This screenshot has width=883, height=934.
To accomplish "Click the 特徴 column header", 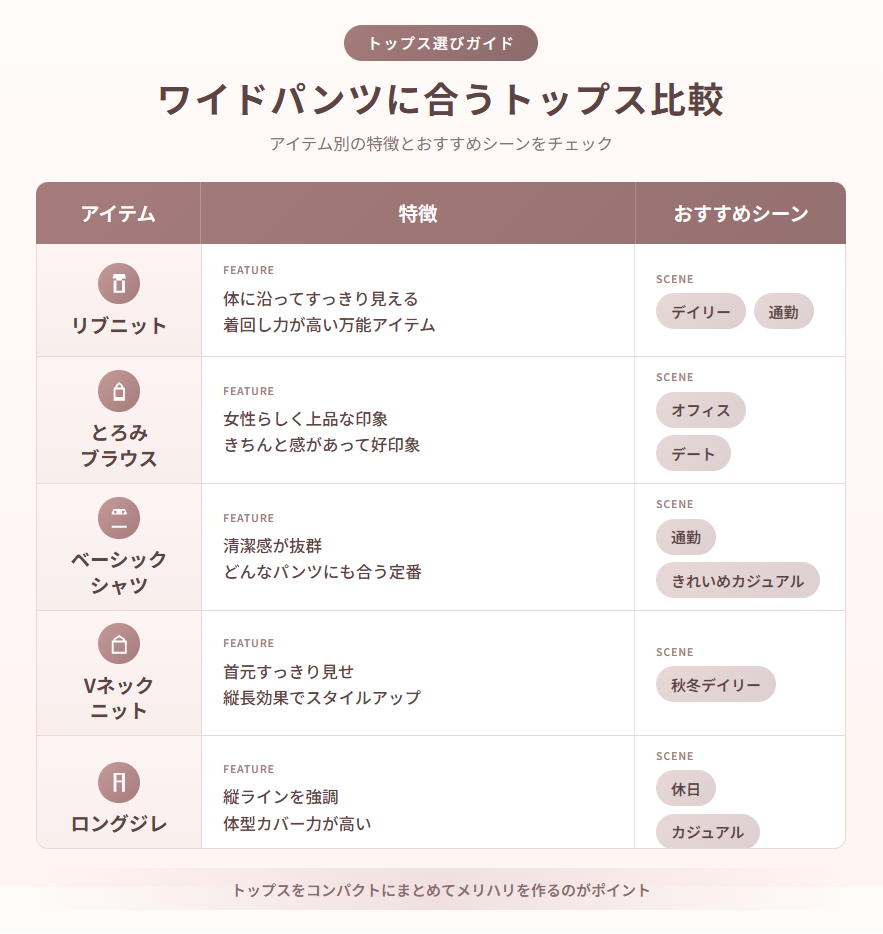I will click(x=418, y=214).
